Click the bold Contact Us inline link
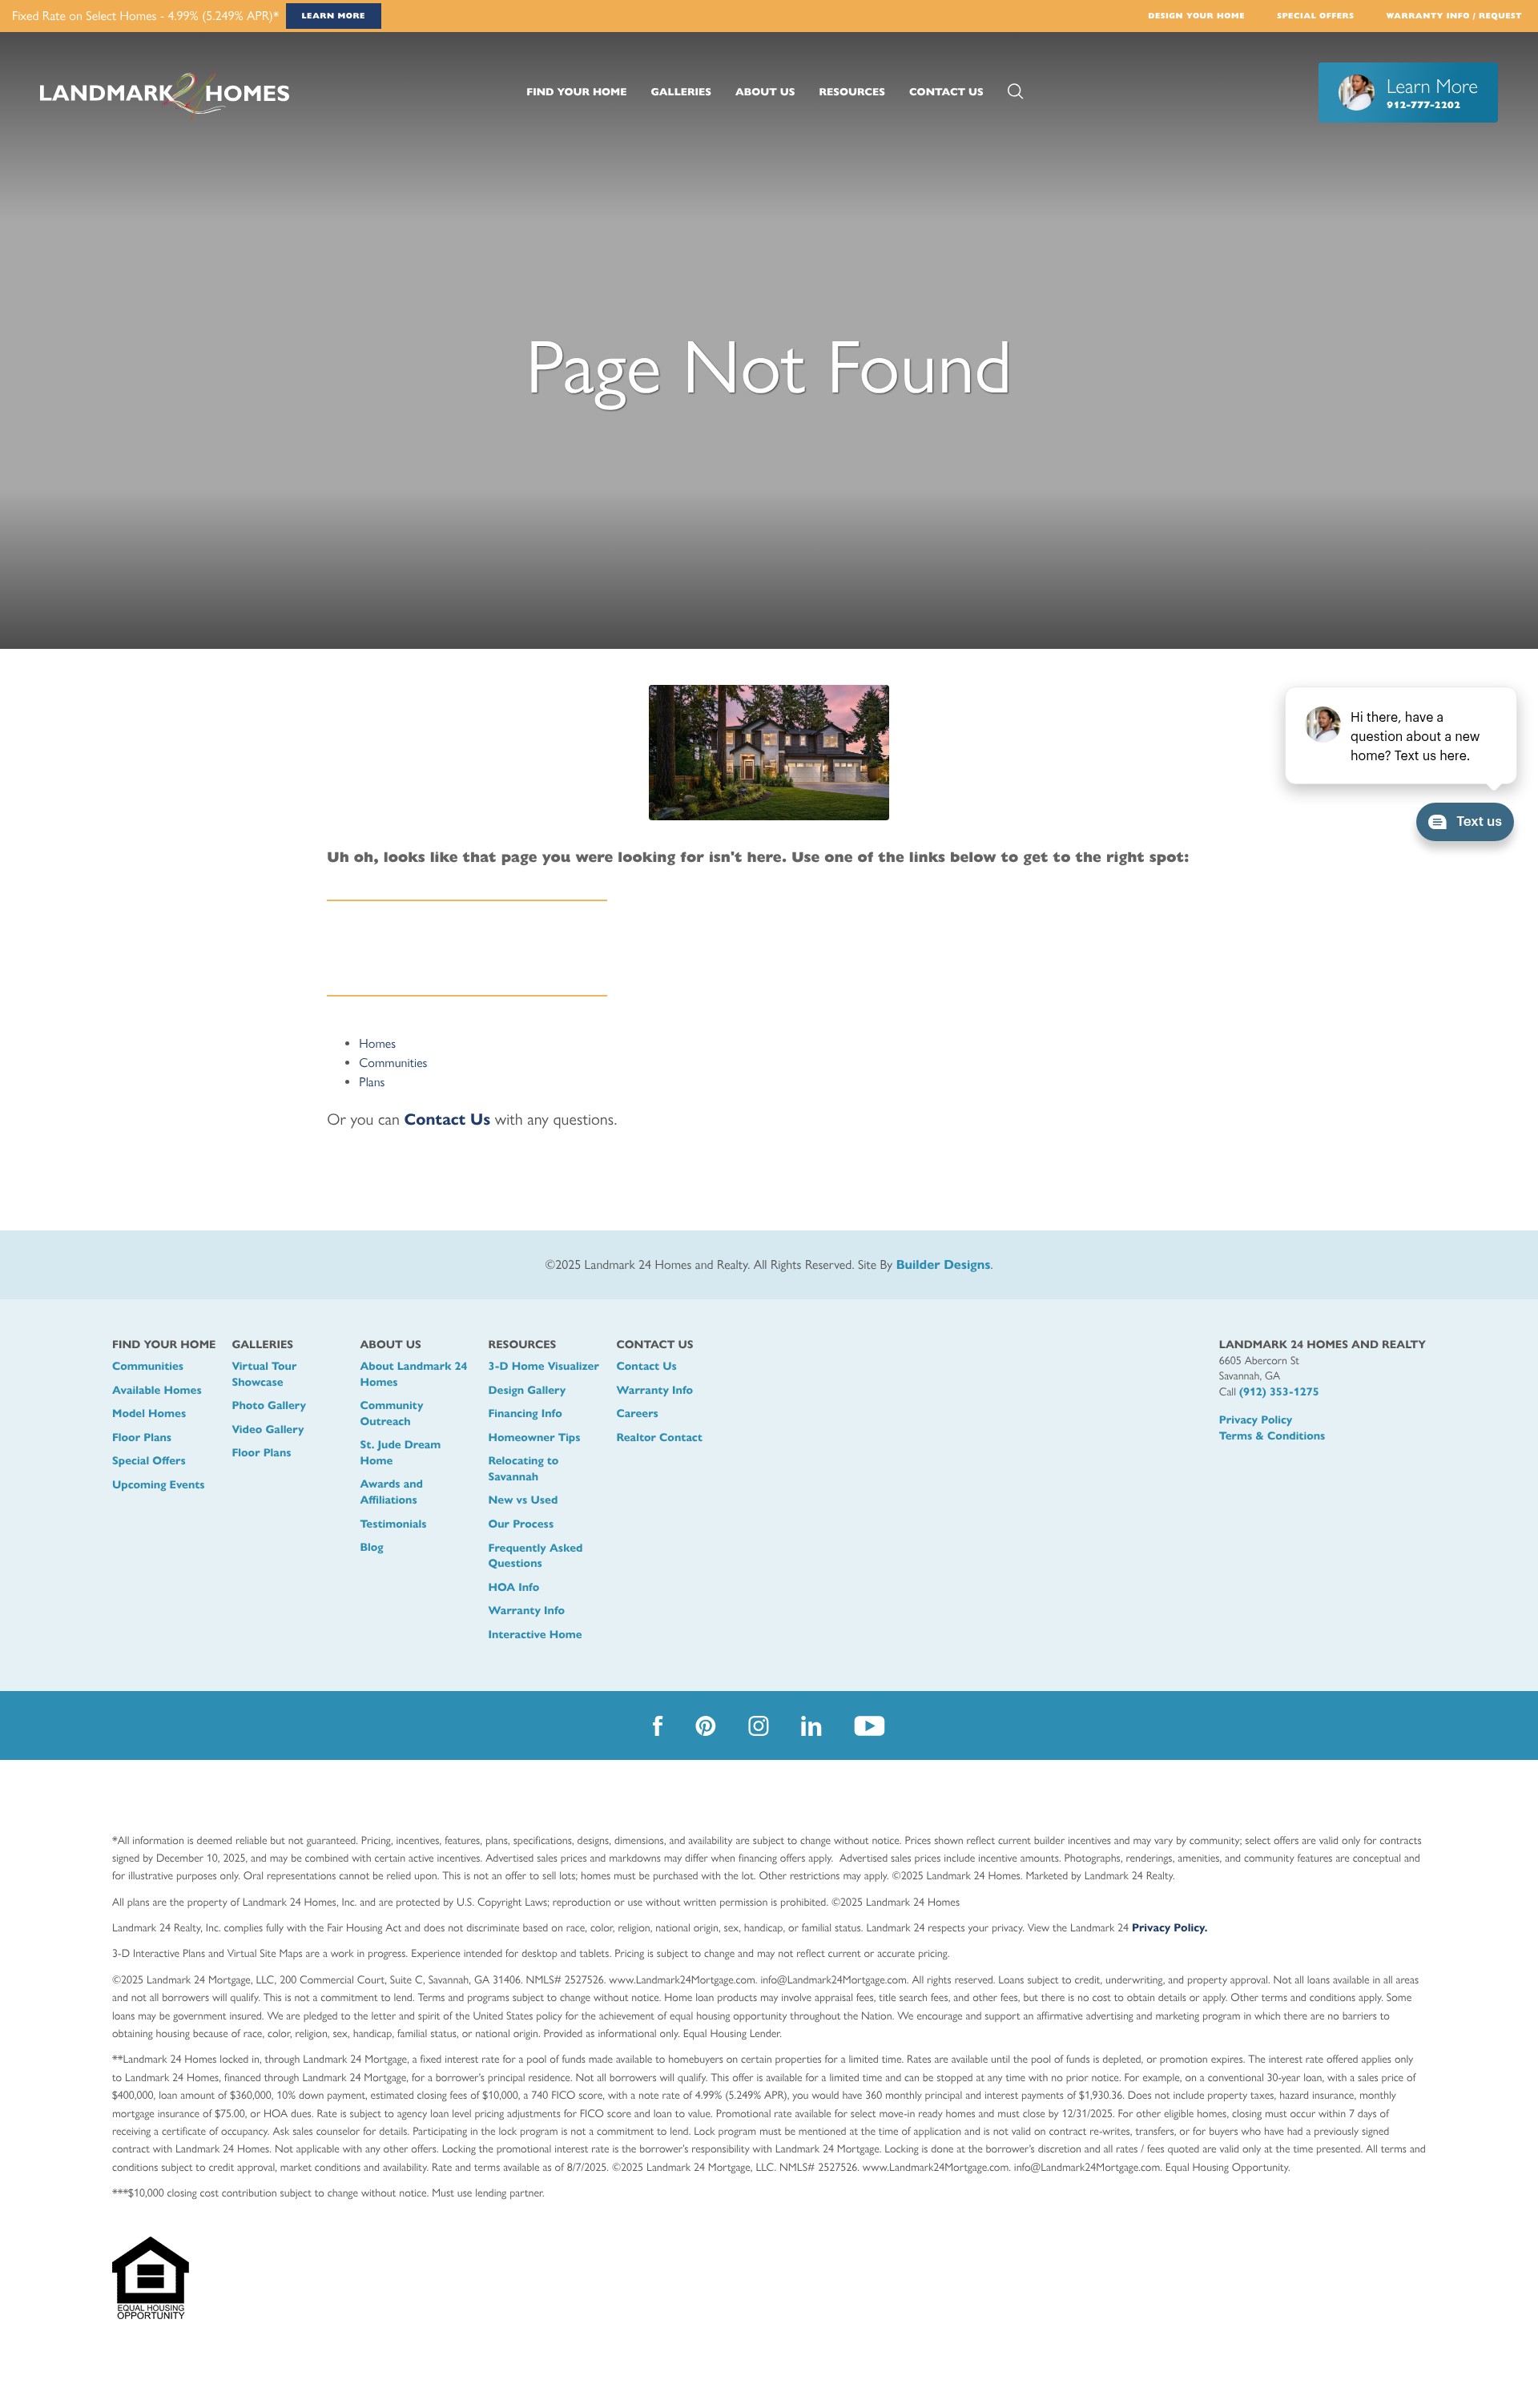 447,1120
